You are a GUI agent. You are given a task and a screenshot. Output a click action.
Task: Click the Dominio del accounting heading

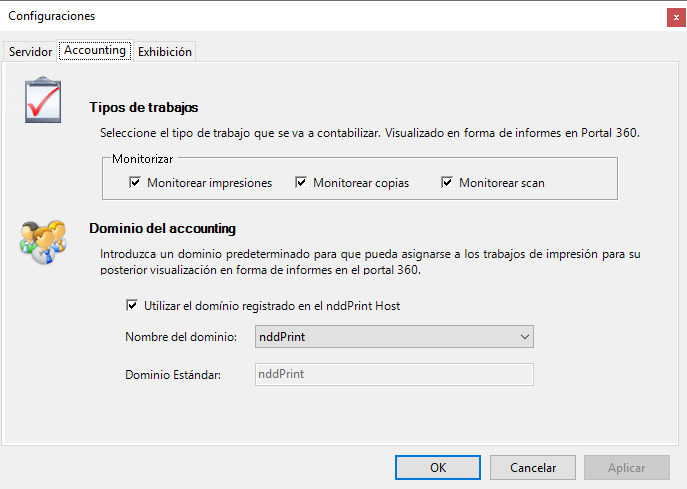tap(162, 228)
